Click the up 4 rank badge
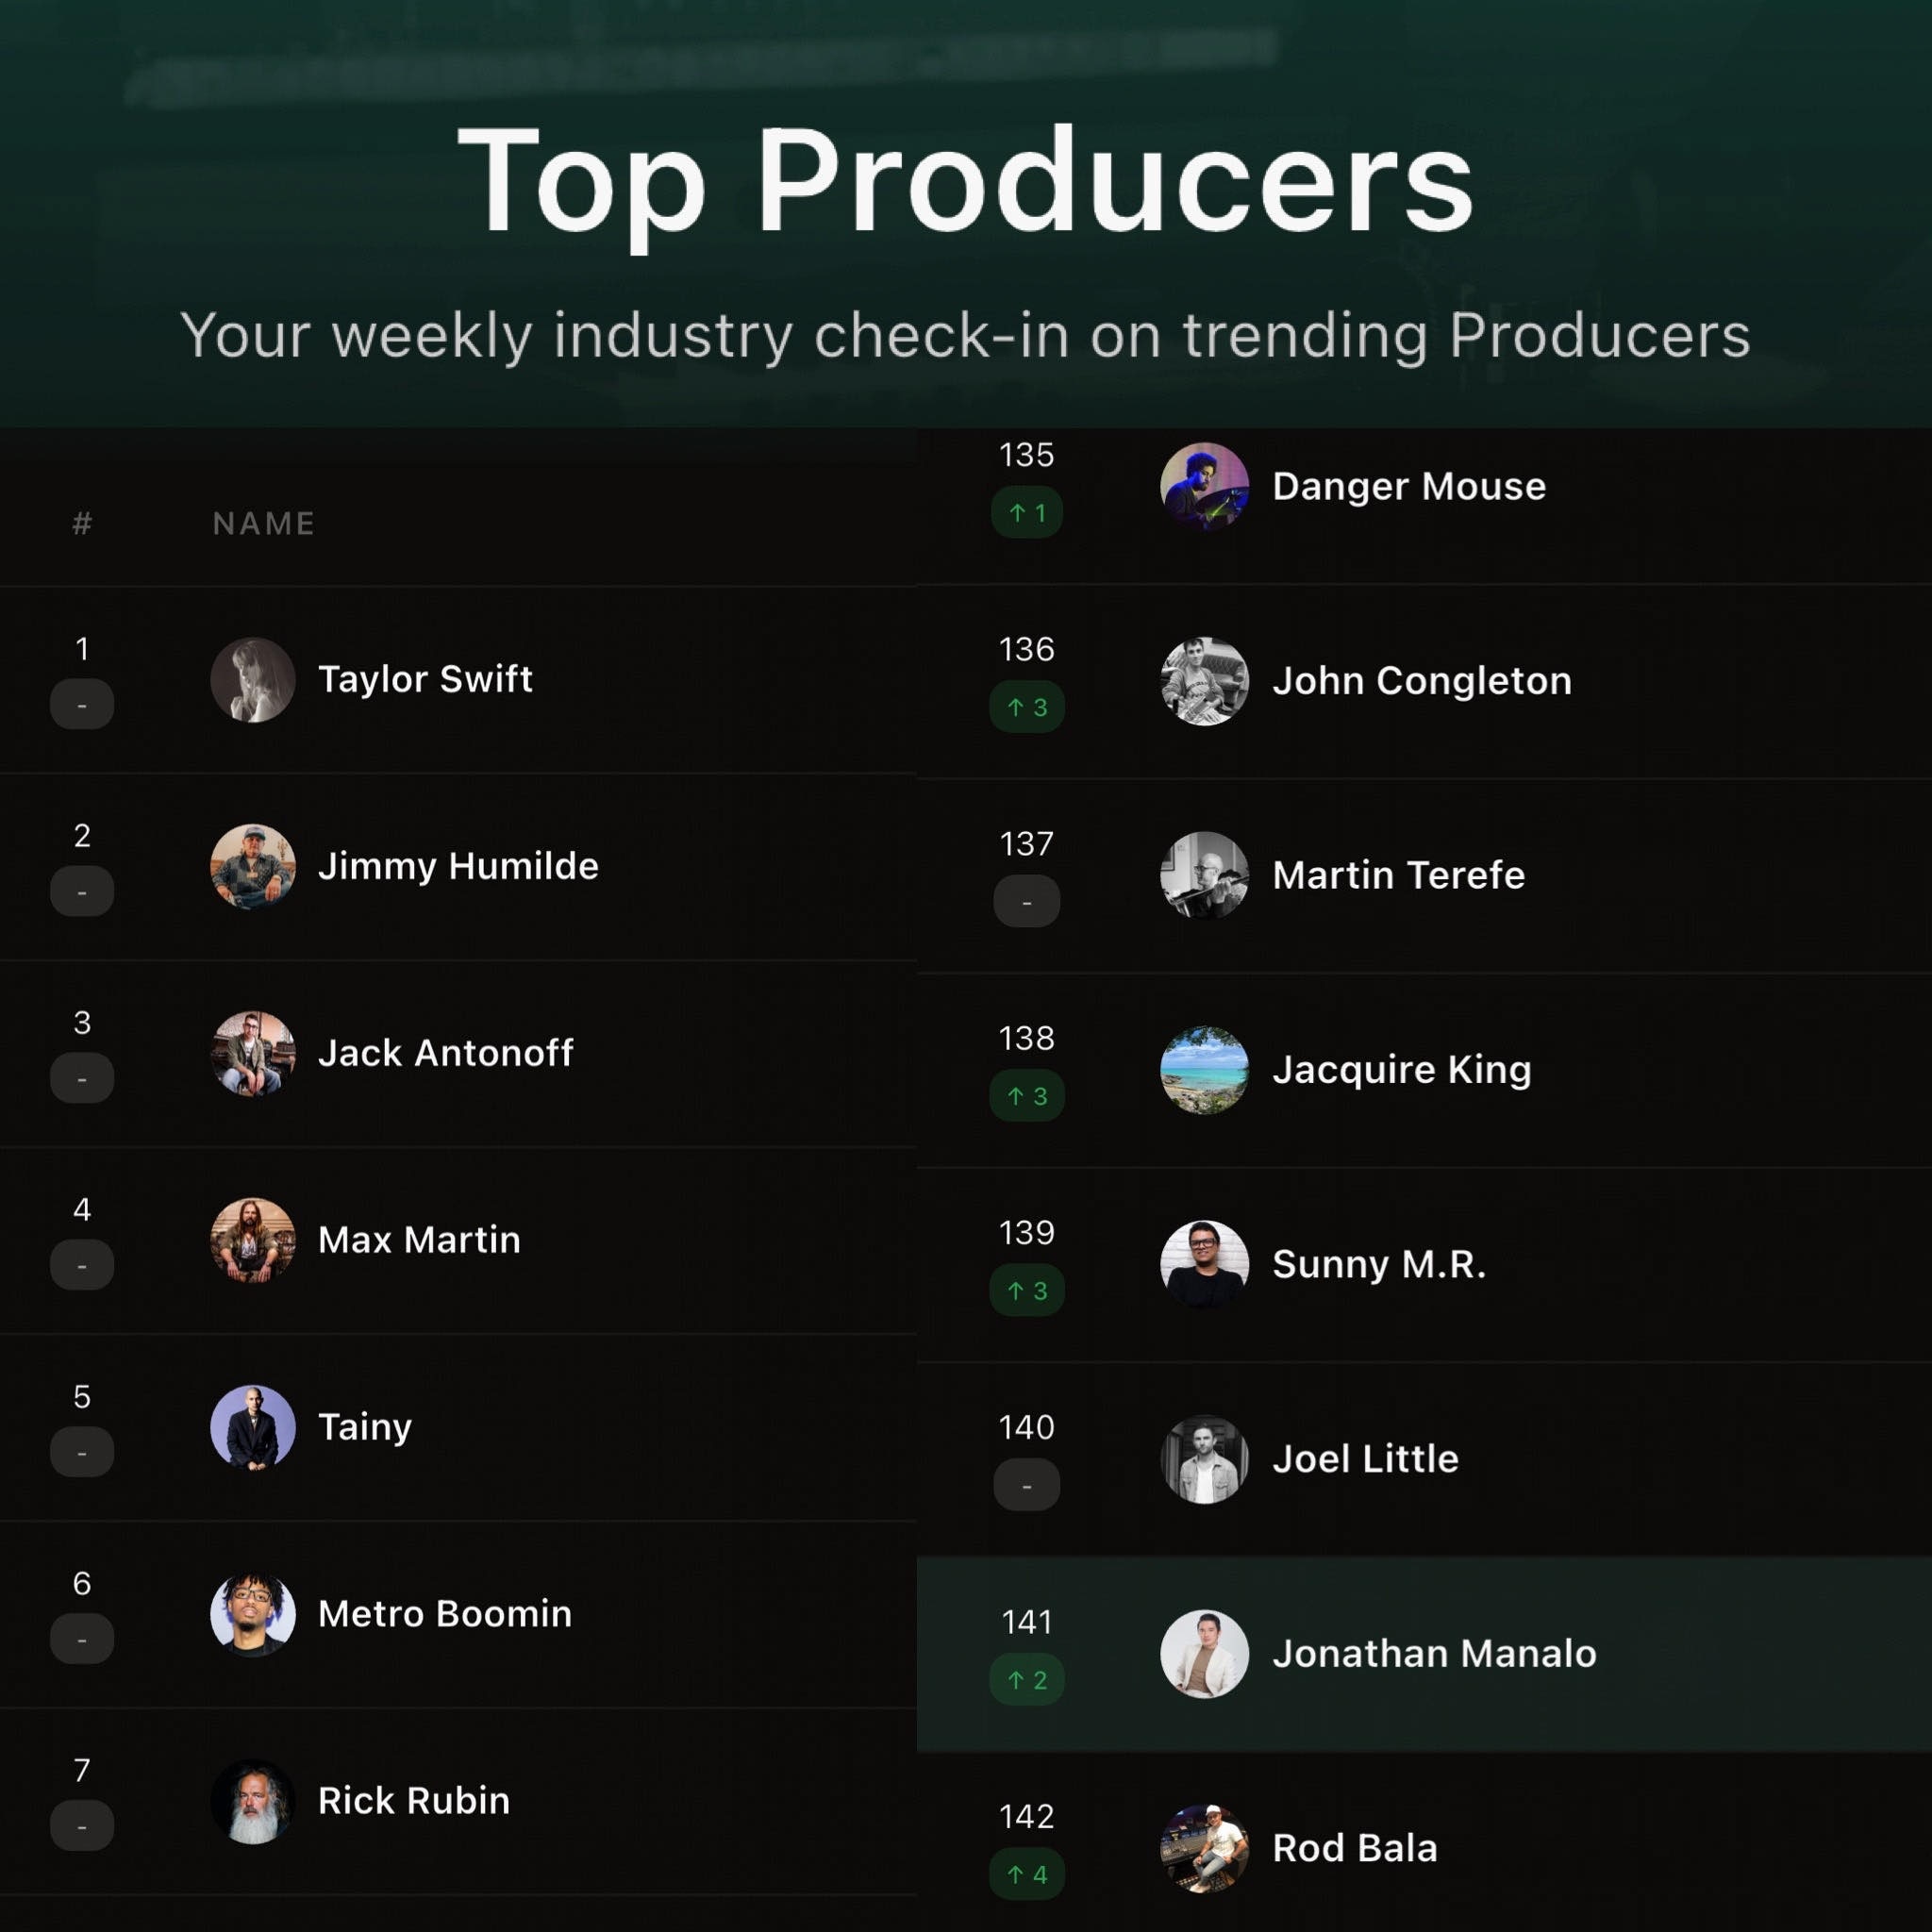1932x1932 pixels. 1027,1875
